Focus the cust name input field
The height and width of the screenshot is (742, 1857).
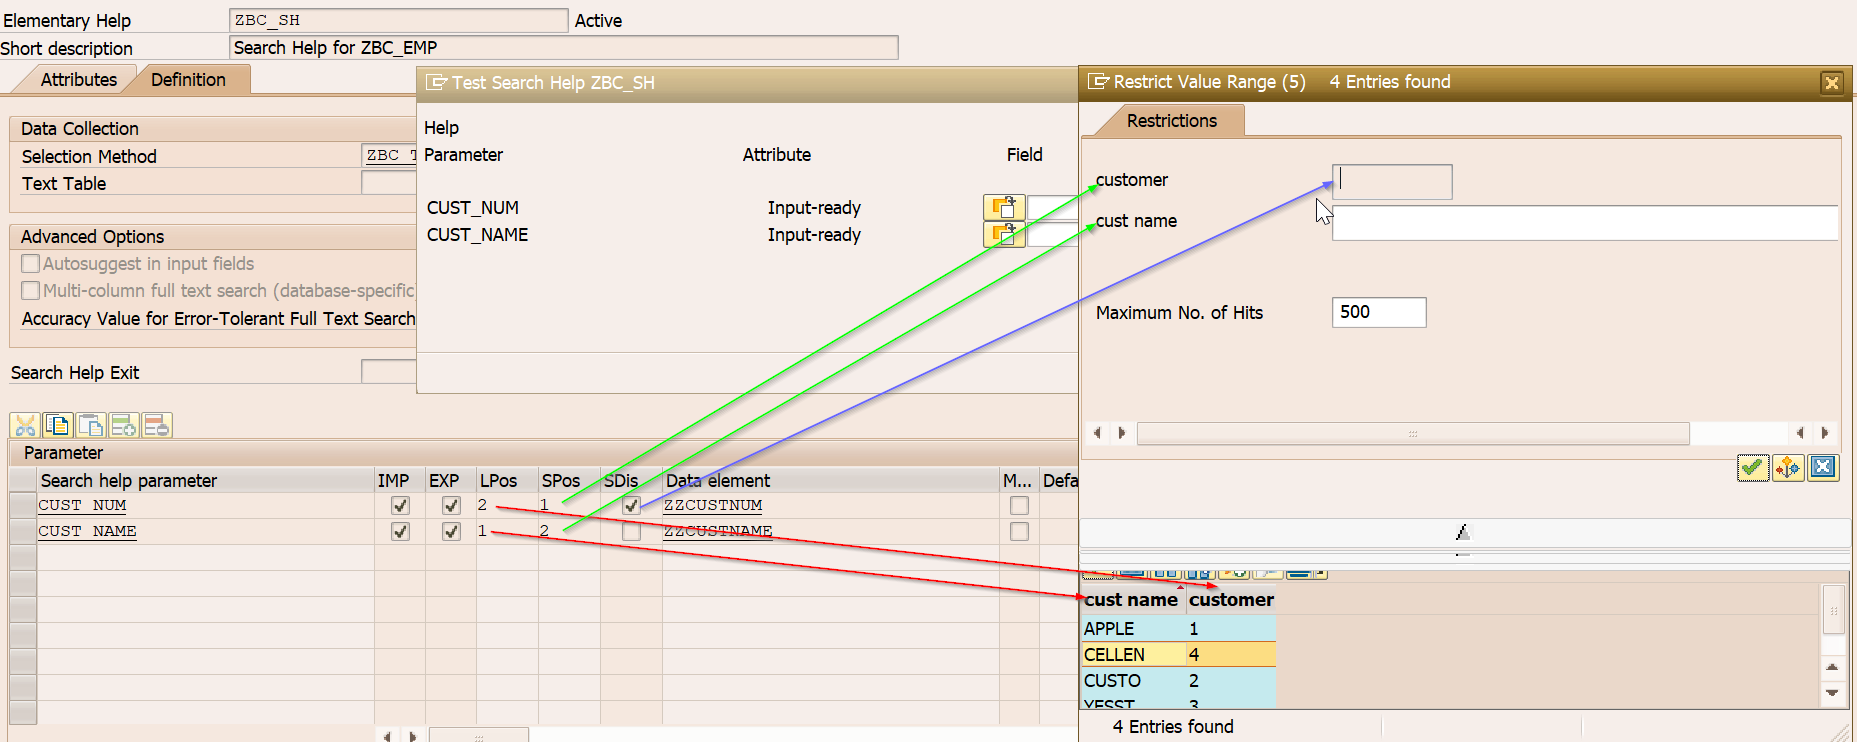(x=1585, y=223)
